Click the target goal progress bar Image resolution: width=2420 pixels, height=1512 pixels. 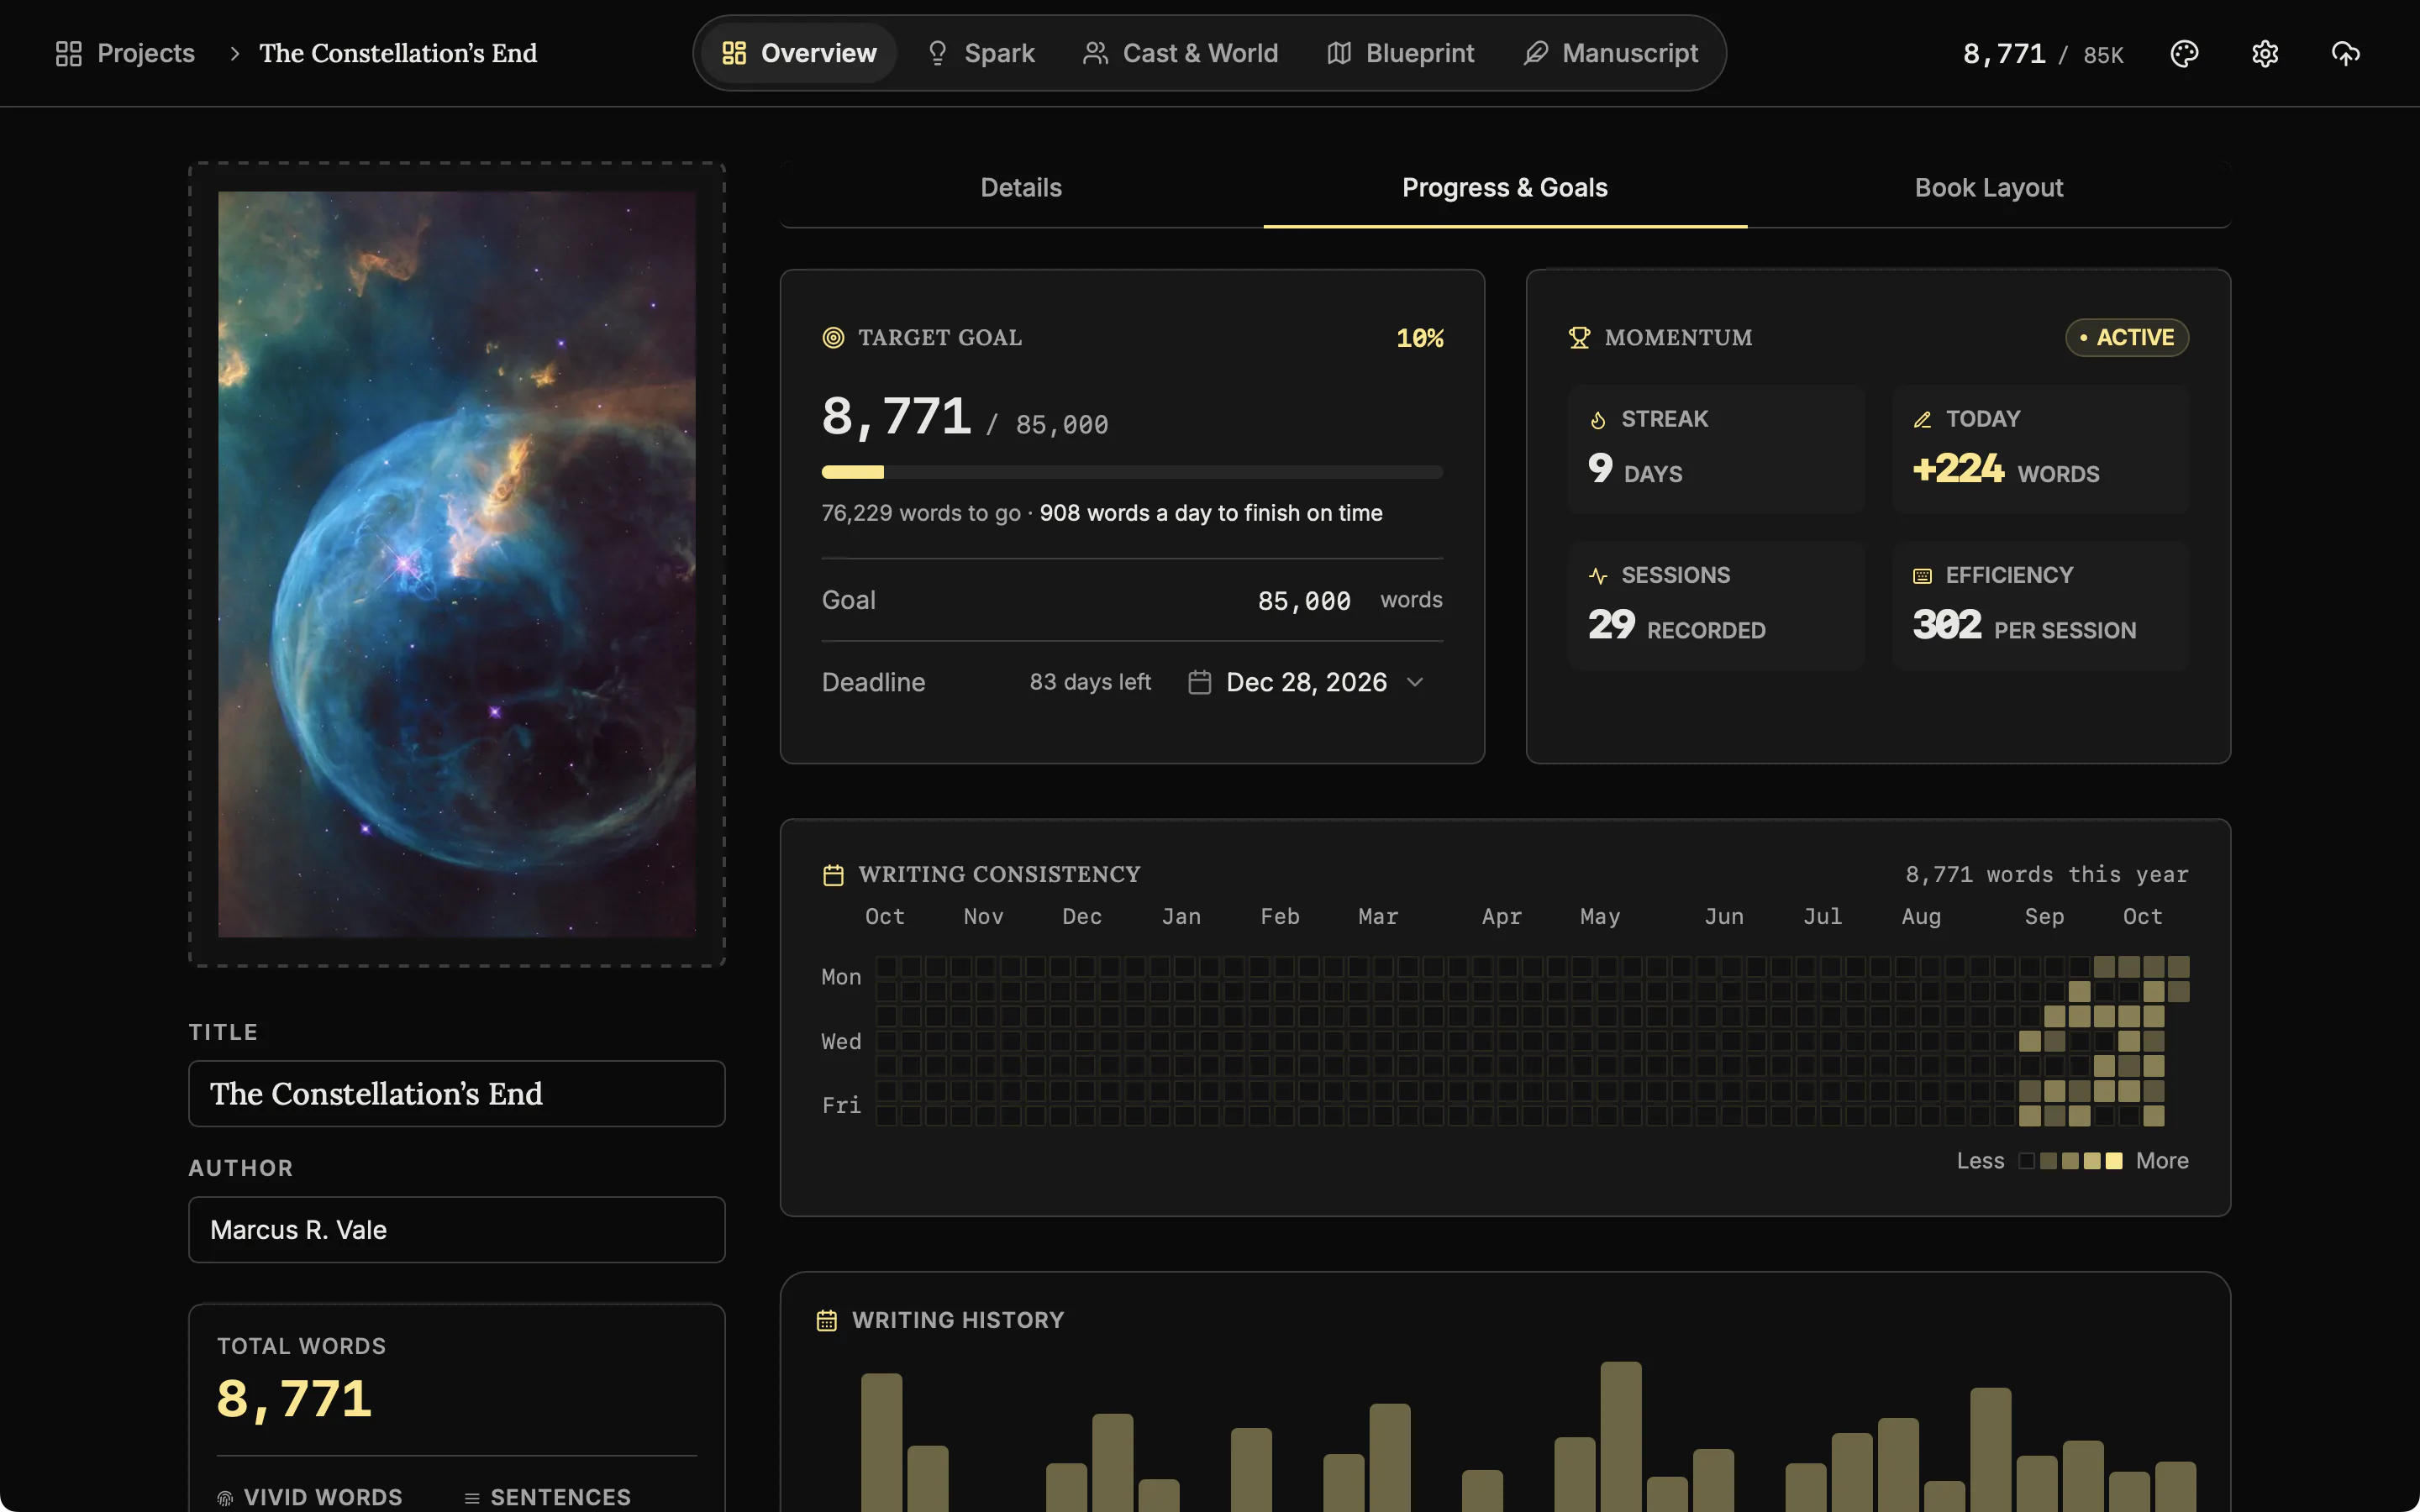tap(1132, 472)
